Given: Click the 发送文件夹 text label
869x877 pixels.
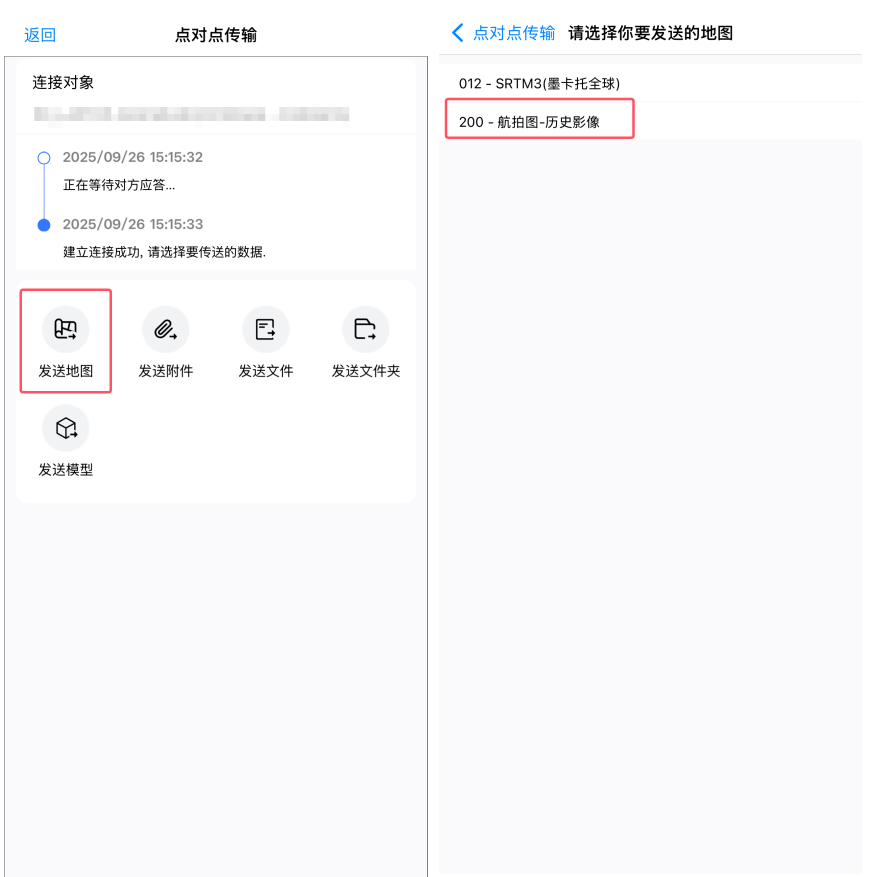Looking at the screenshot, I should [366, 371].
